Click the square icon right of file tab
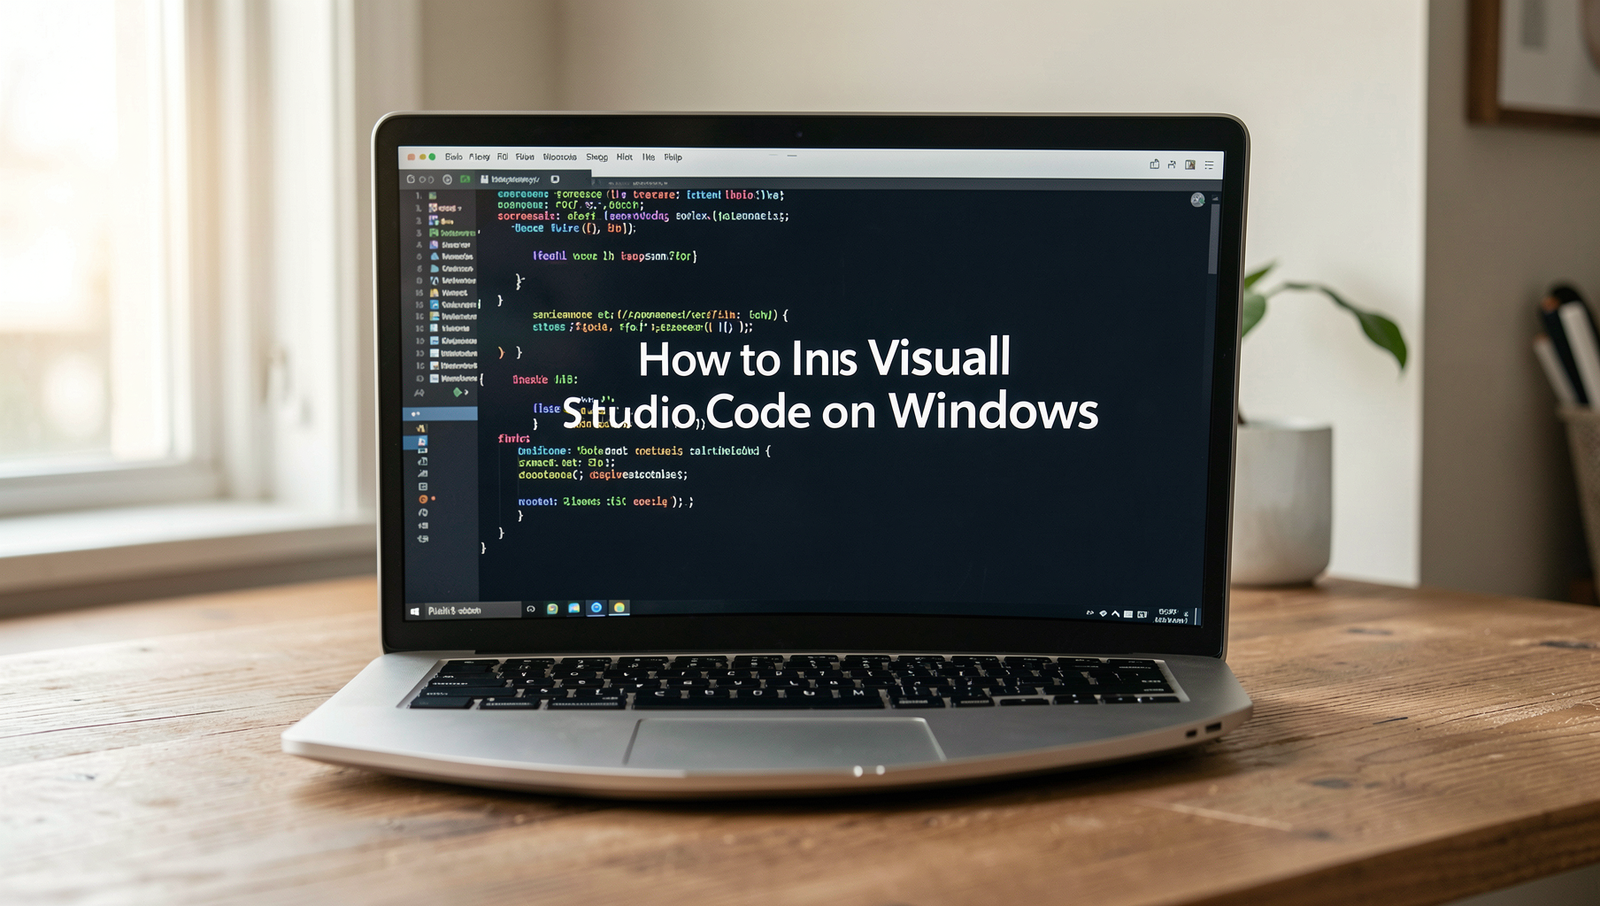The height and width of the screenshot is (906, 1600). [x=555, y=179]
